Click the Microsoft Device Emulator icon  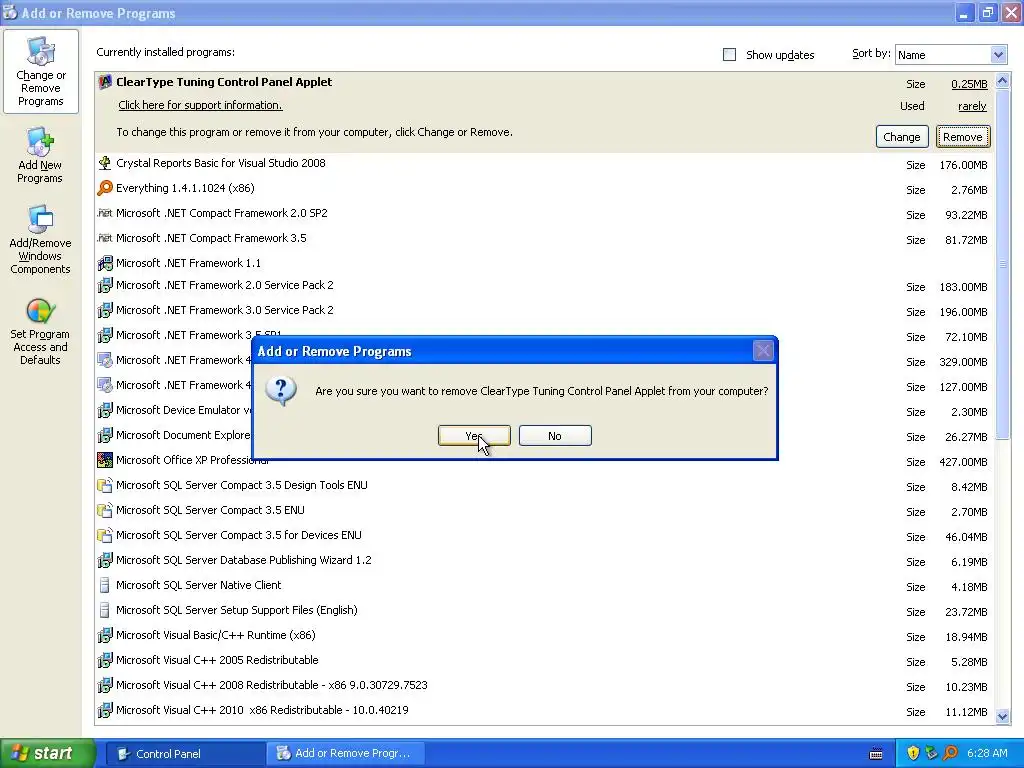pos(104,410)
